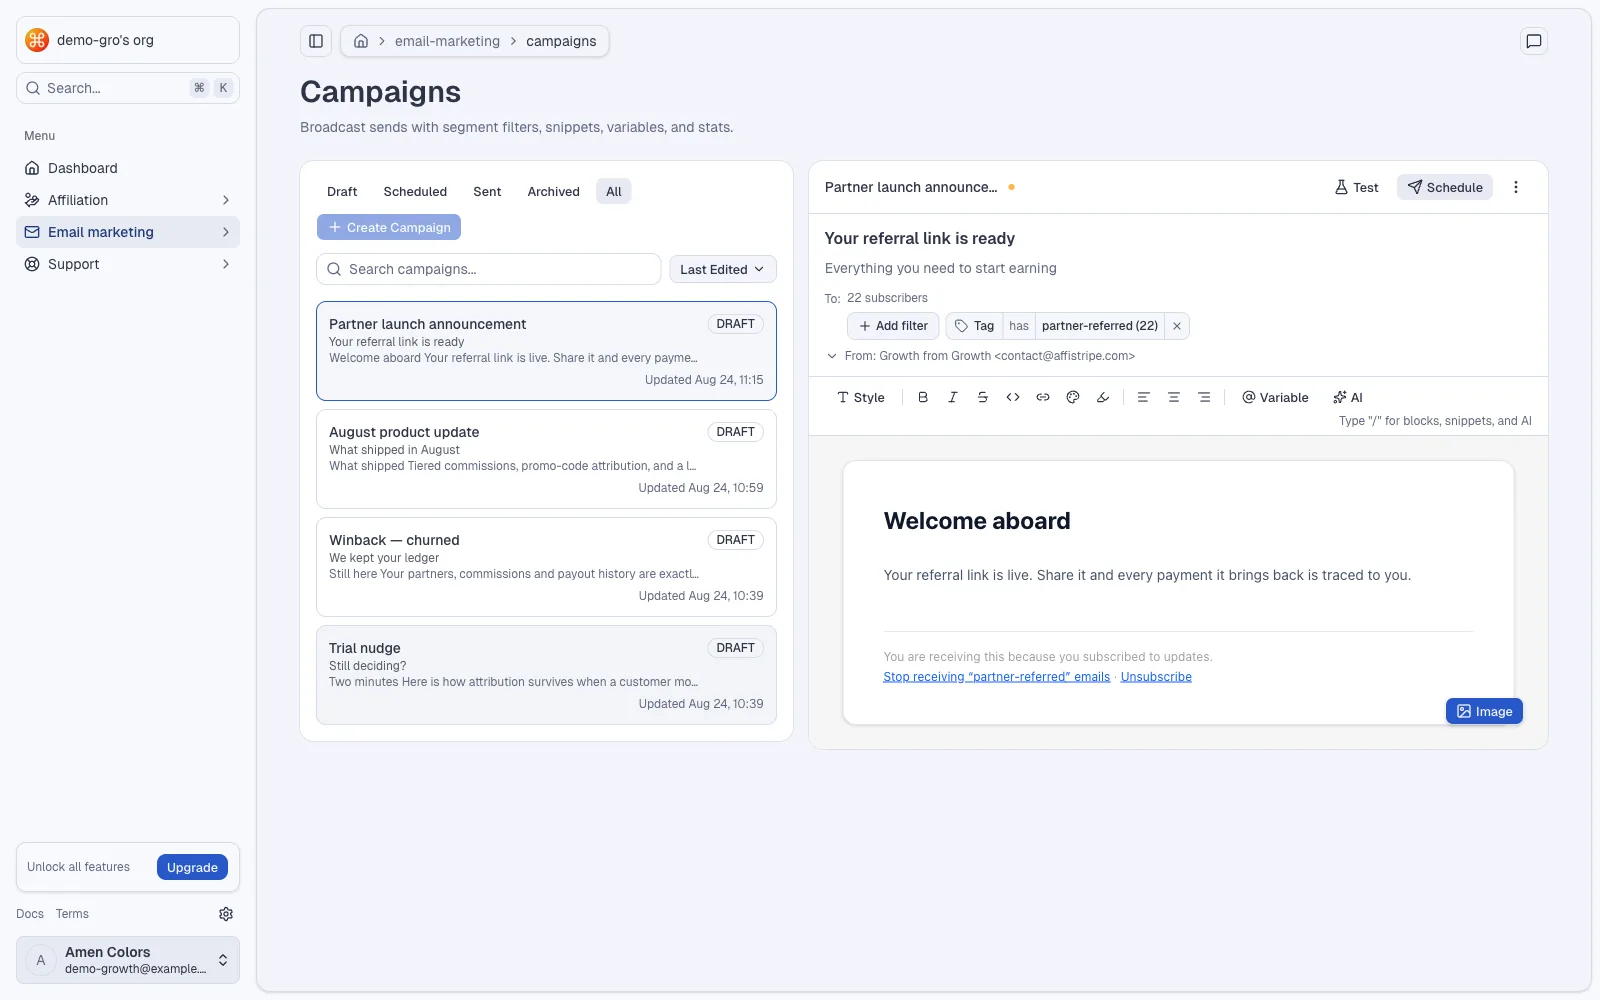Expand the Email marketing section
The image size is (1600, 1000).
coord(128,232)
